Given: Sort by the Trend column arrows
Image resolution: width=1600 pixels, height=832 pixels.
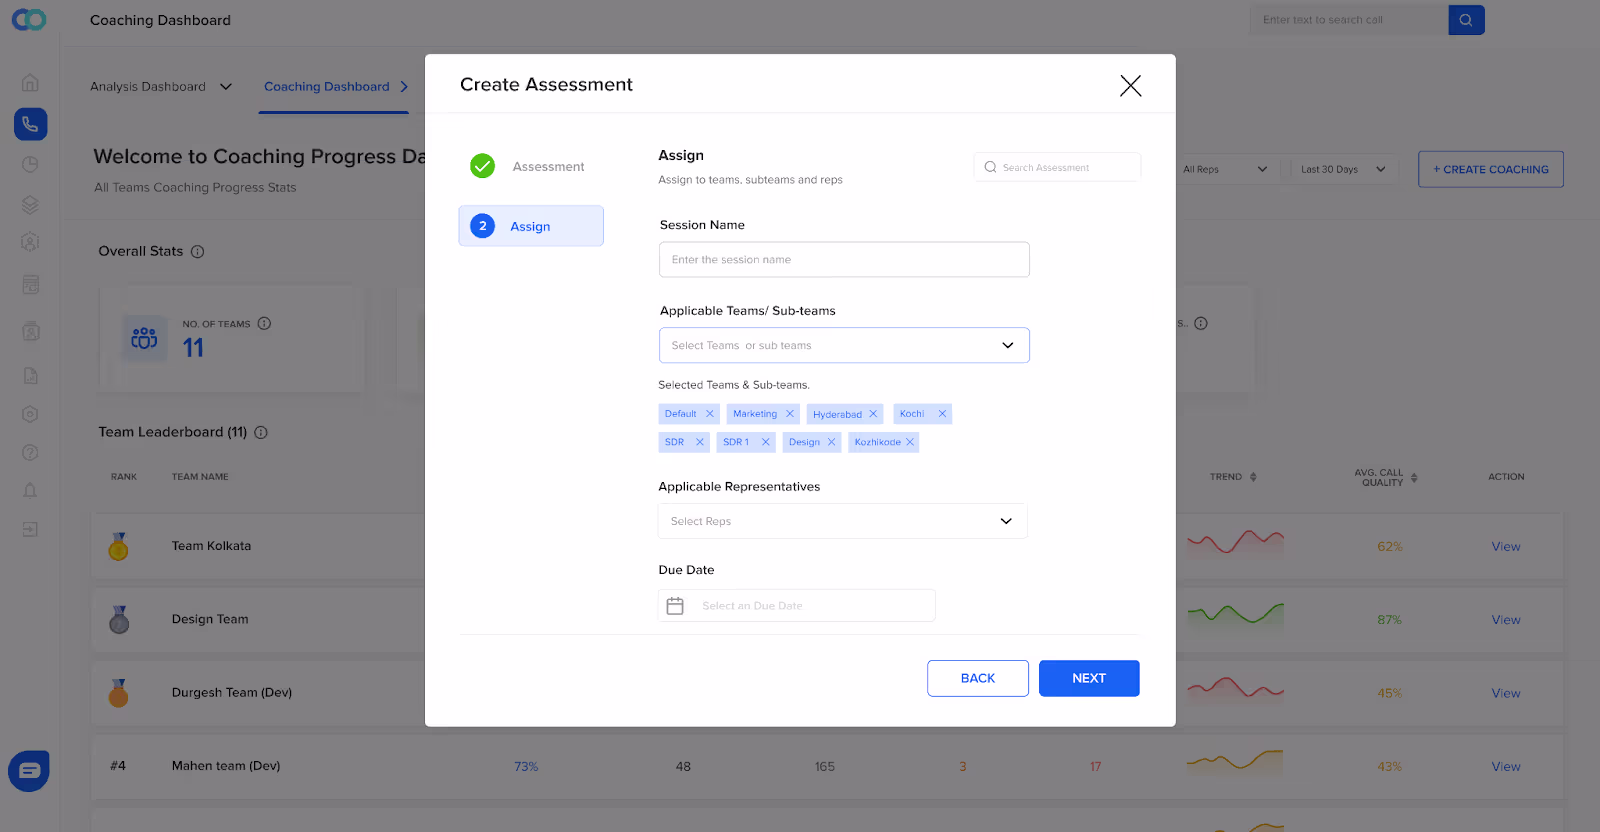Looking at the screenshot, I should (x=1253, y=477).
